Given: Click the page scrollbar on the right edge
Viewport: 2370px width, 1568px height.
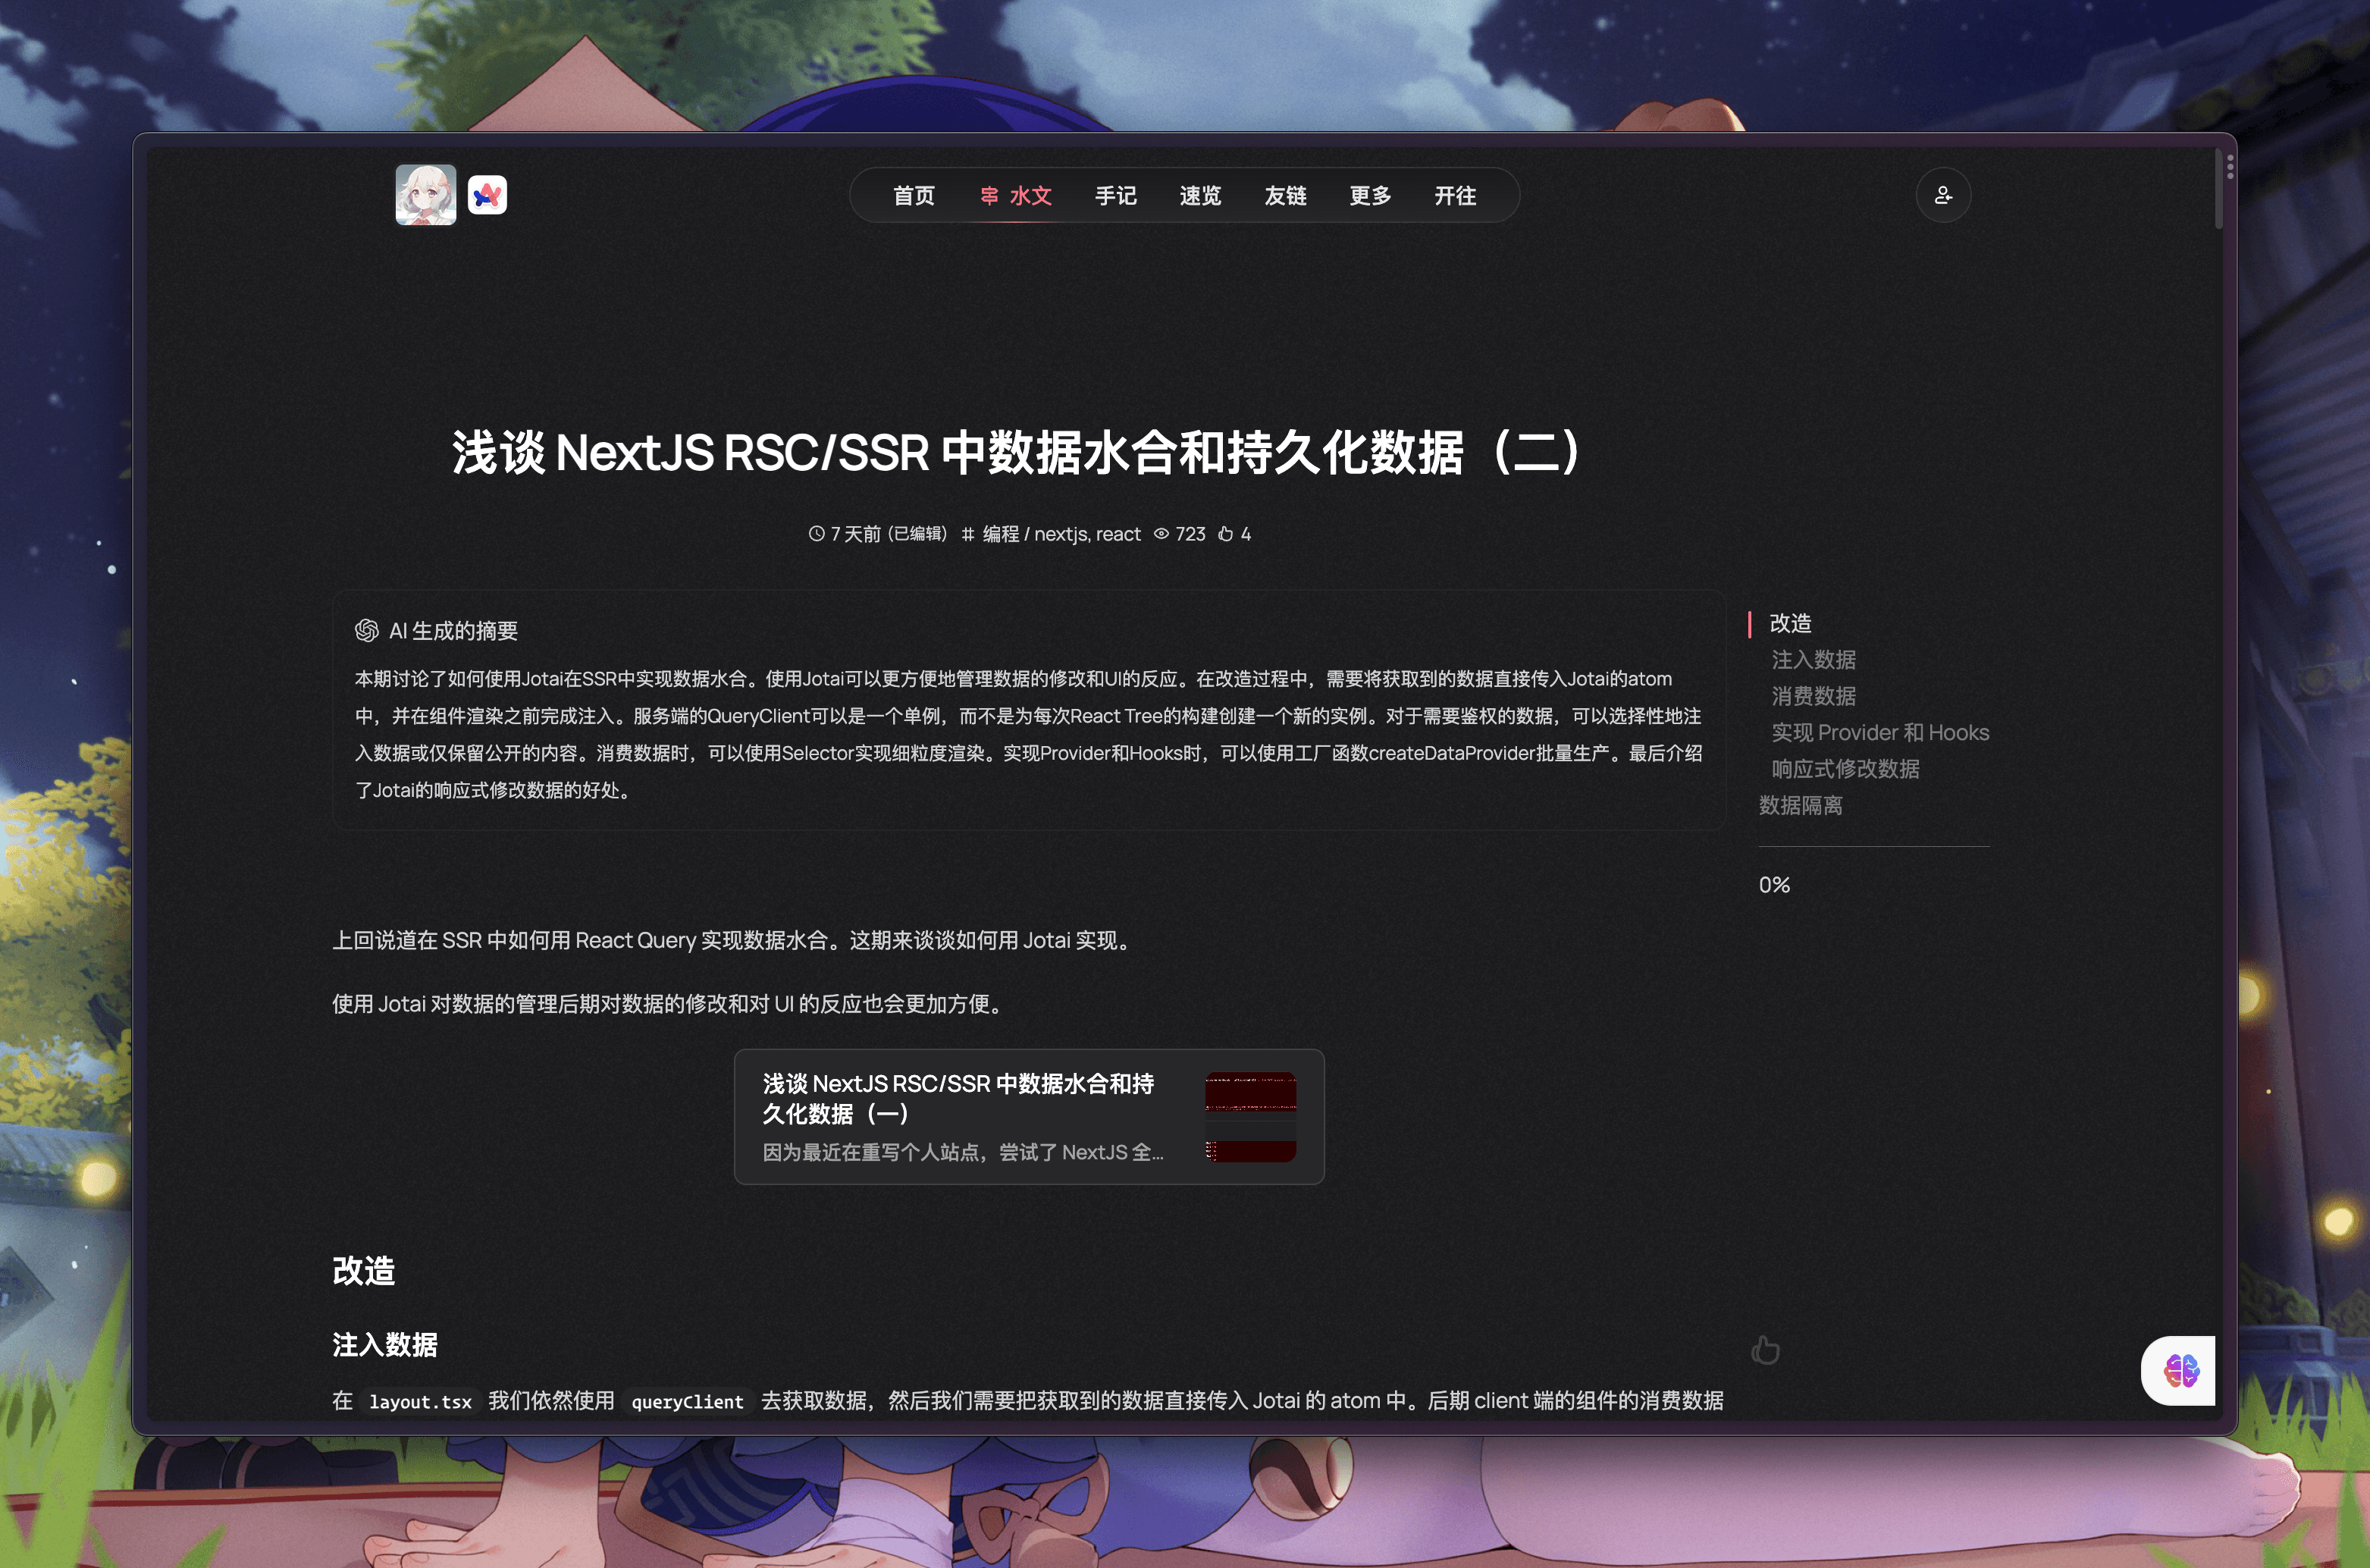Looking at the screenshot, I should pyautogui.click(x=2218, y=190).
